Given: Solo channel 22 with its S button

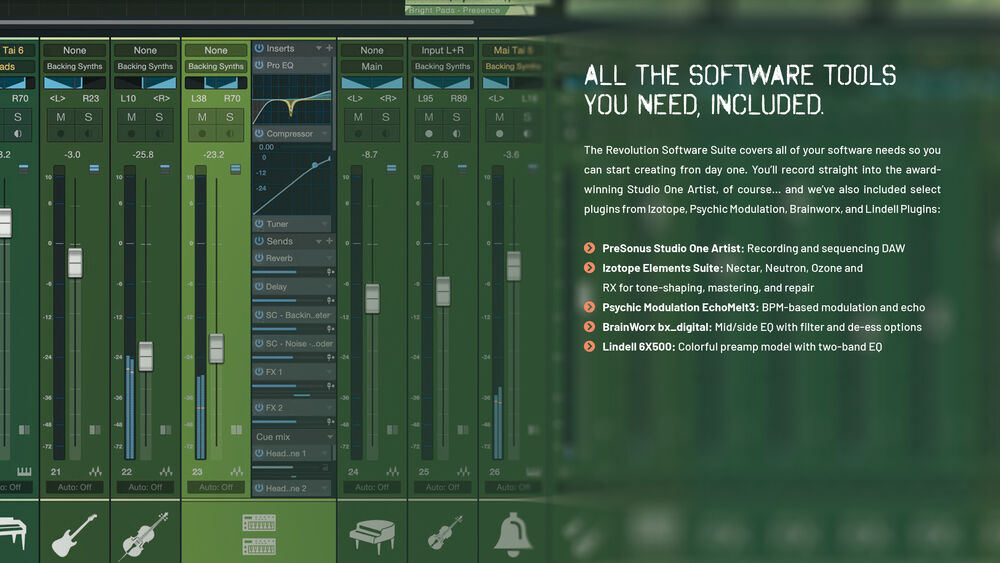Looking at the screenshot, I should tap(159, 117).
